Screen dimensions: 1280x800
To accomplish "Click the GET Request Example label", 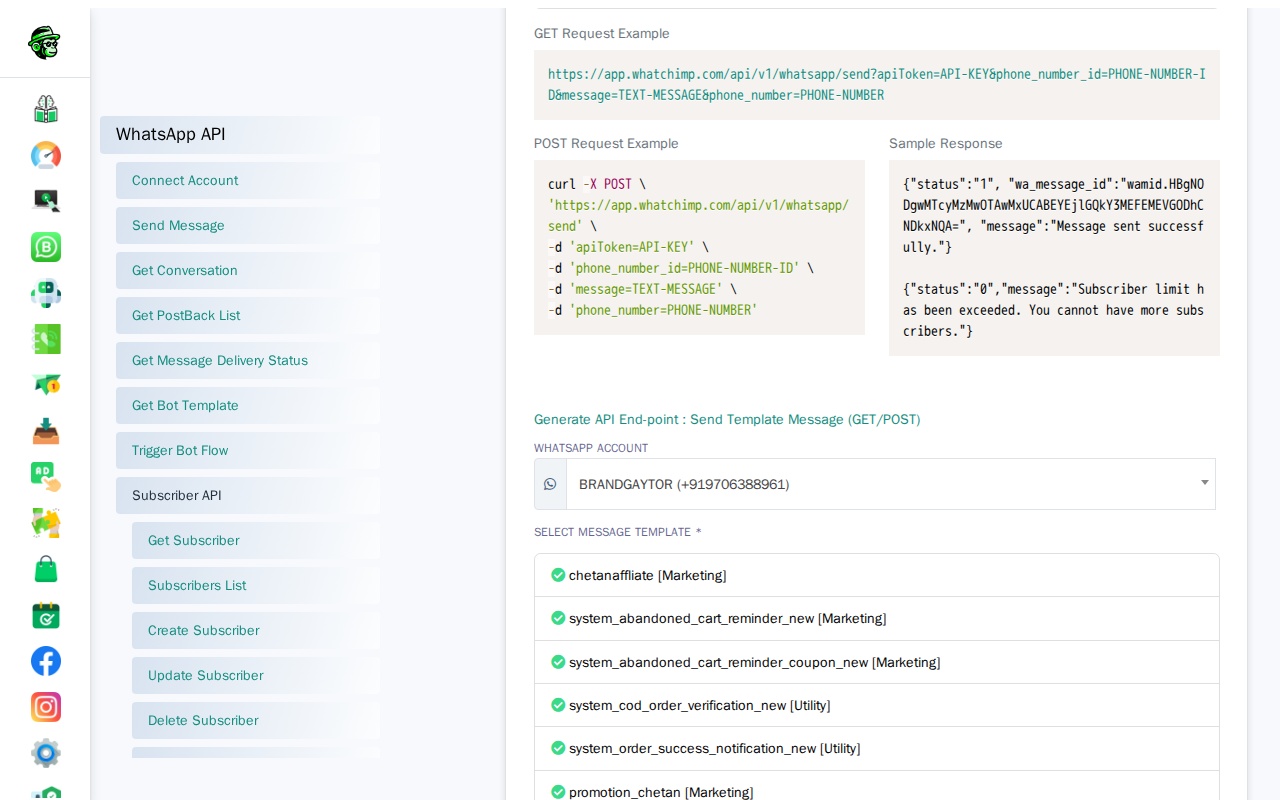I will pos(602,34).
